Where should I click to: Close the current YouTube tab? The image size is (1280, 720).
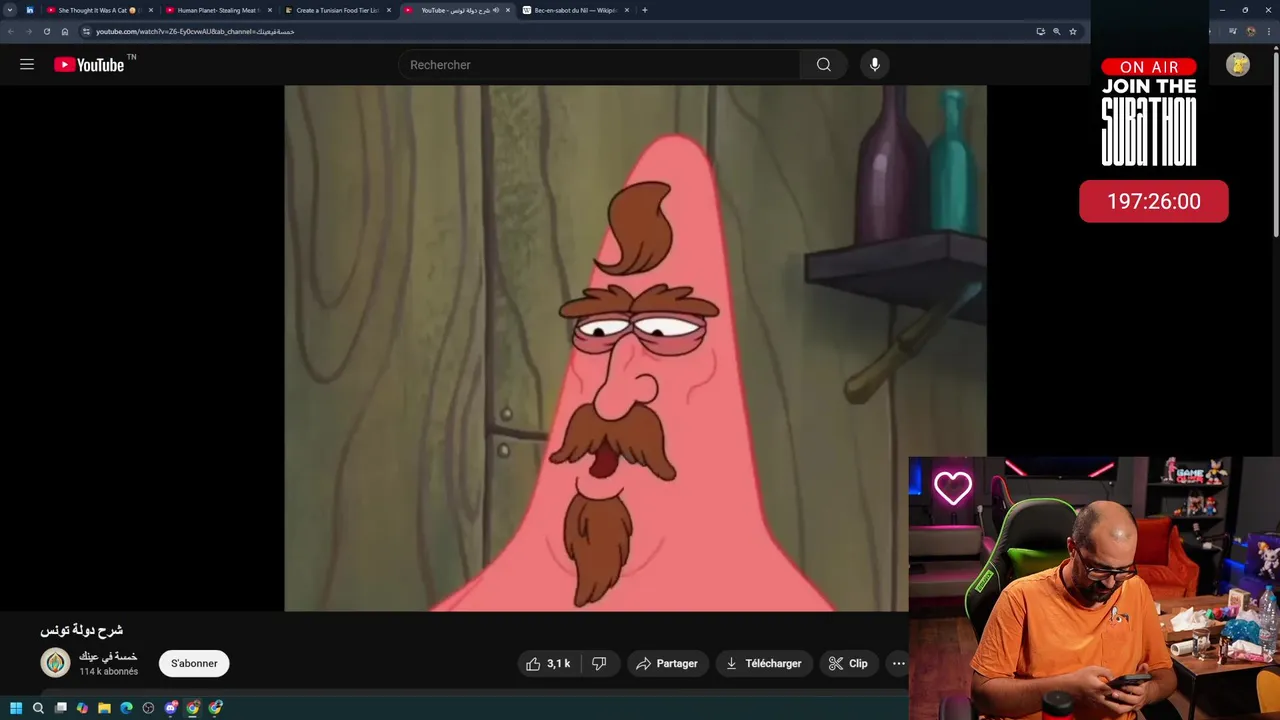tap(508, 10)
